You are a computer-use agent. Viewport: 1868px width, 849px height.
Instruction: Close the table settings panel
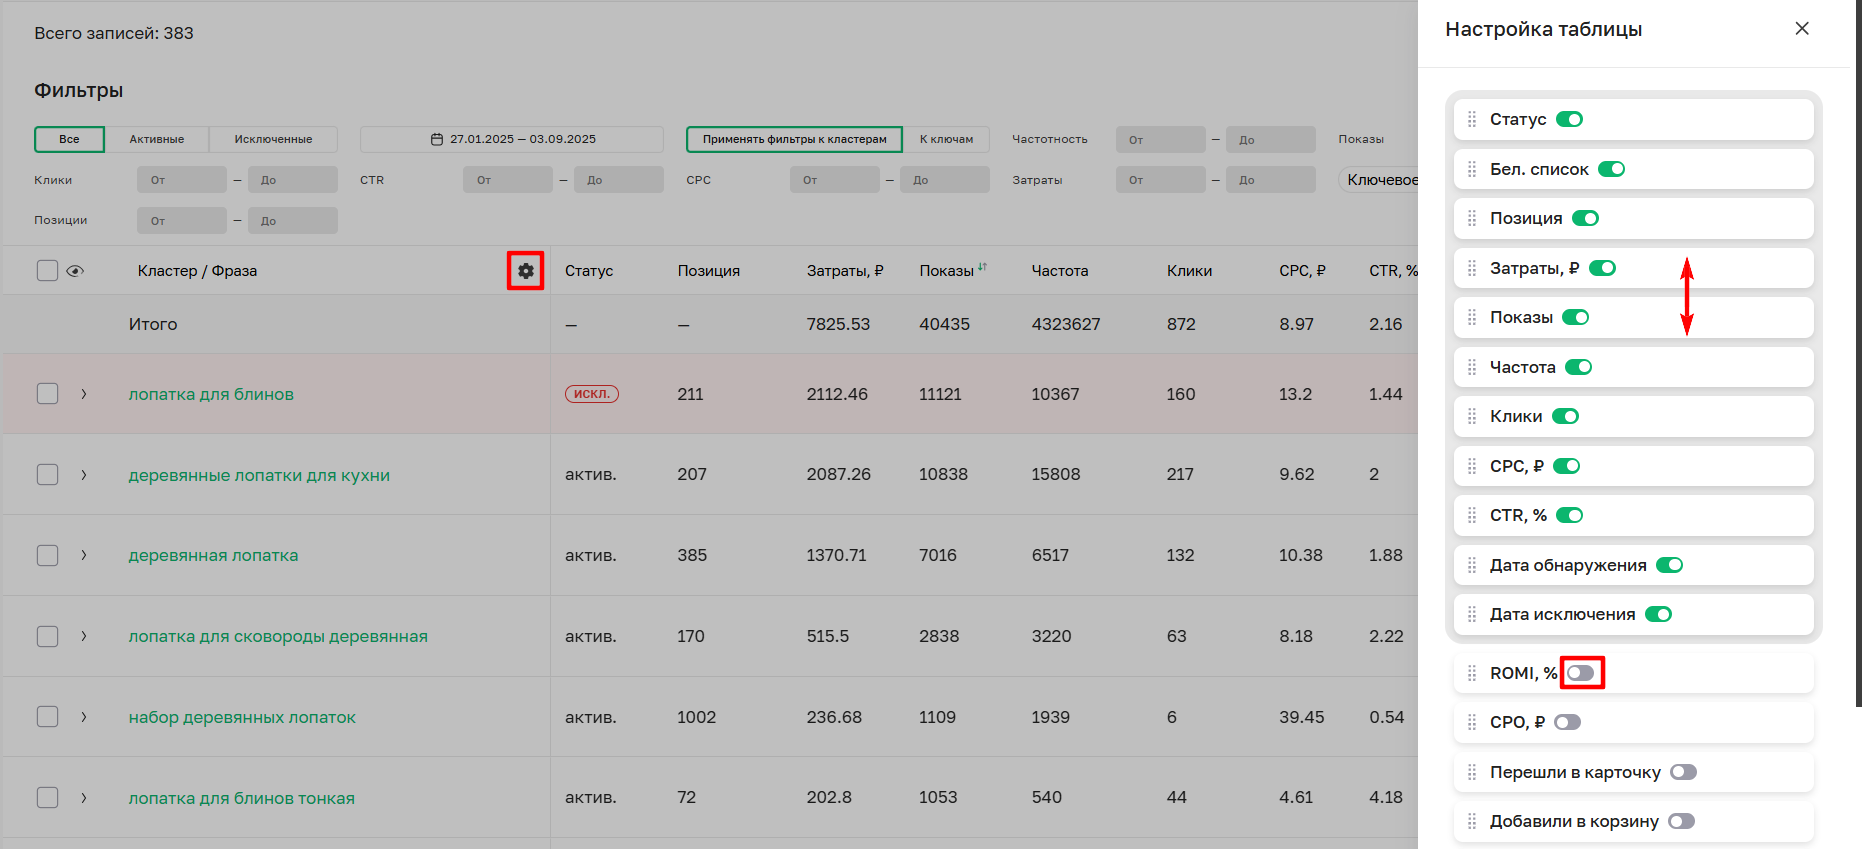coord(1801,29)
